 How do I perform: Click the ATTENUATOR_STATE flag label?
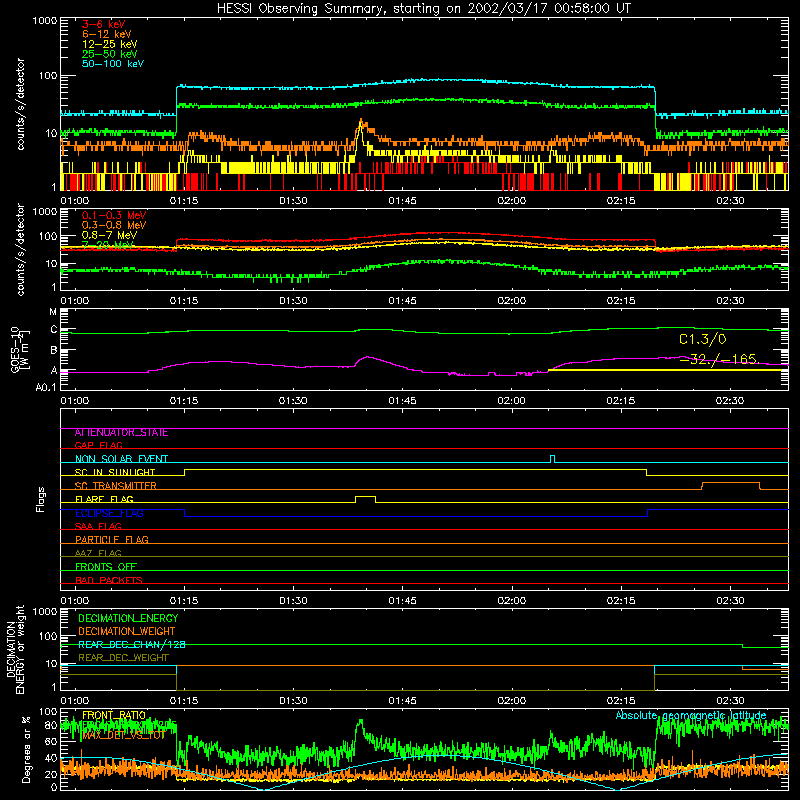pyautogui.click(x=121, y=433)
